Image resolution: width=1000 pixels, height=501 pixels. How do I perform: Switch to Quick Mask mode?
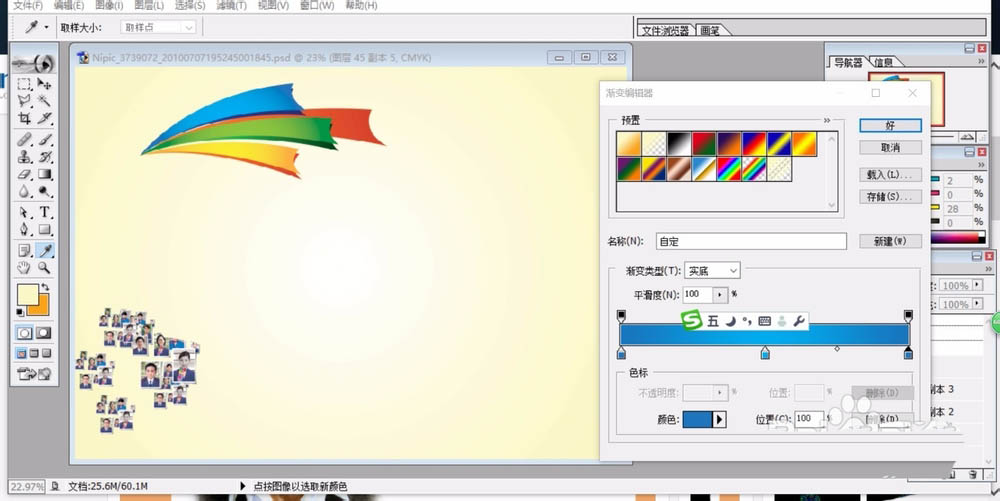click(x=44, y=333)
